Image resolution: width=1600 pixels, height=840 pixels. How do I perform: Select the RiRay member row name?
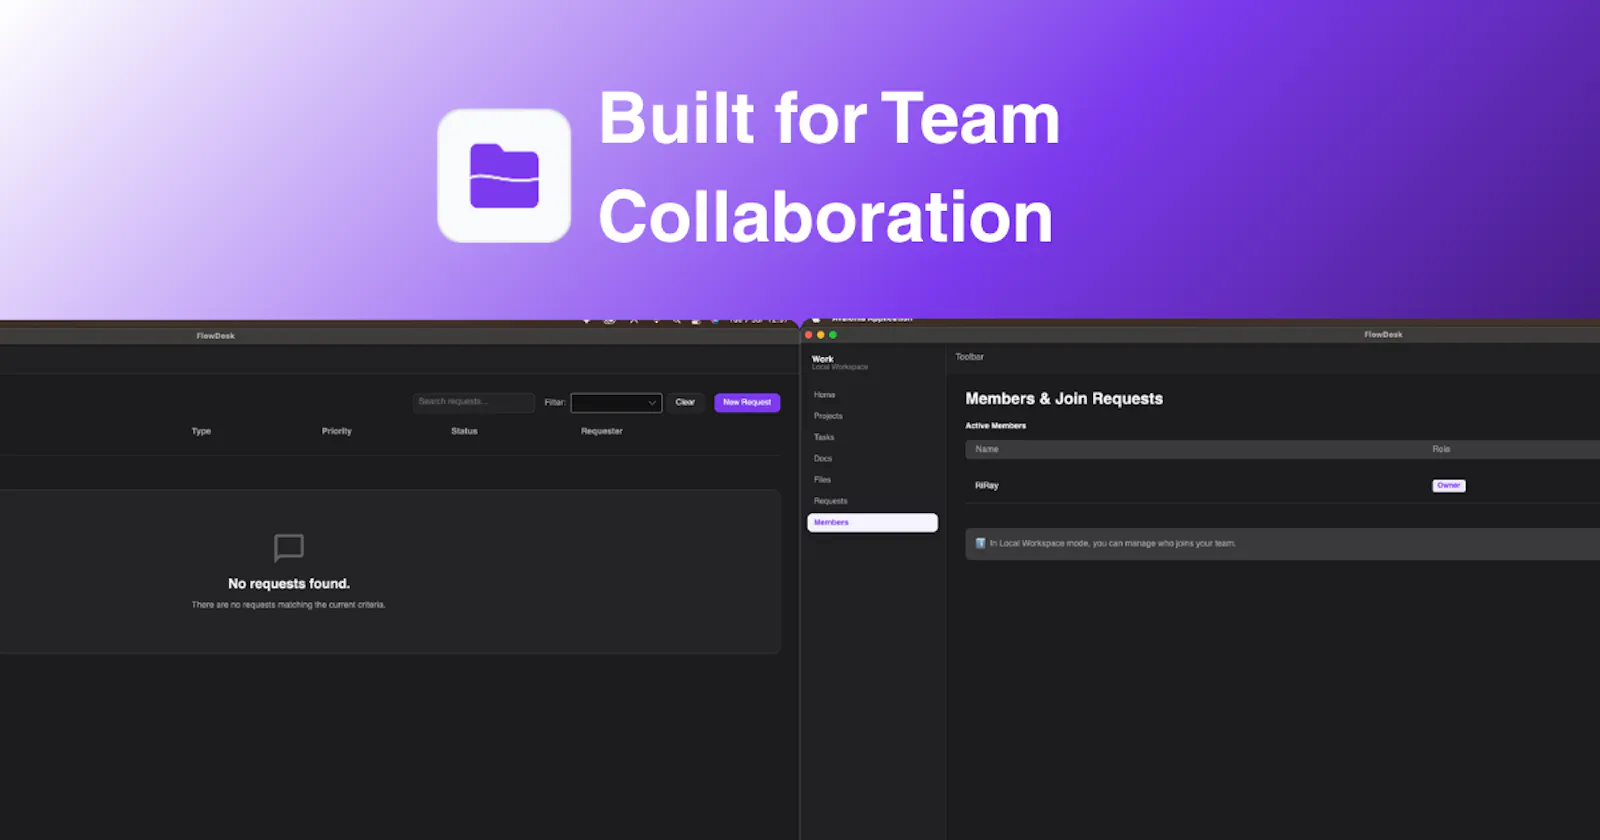tap(987, 485)
